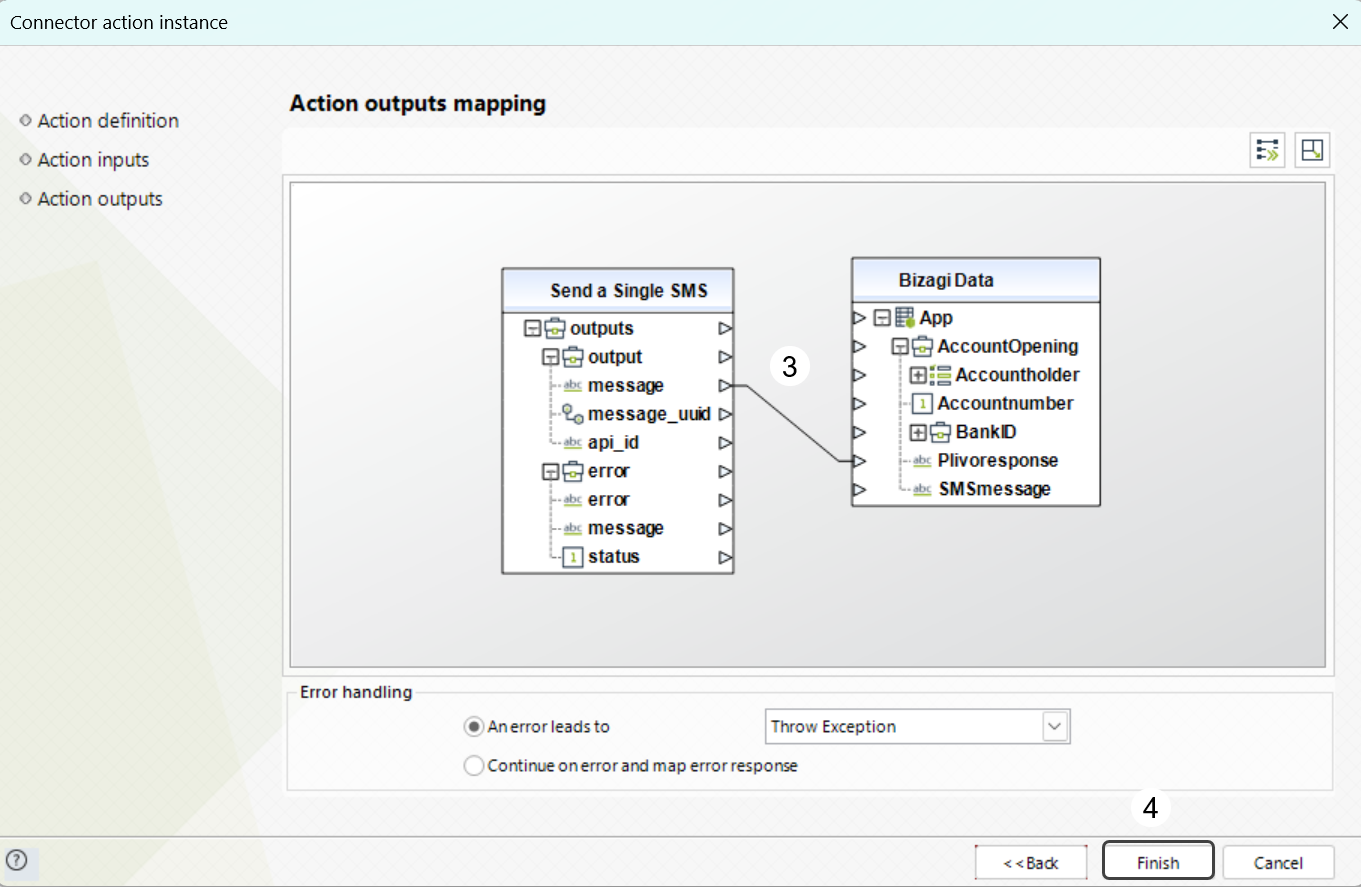The width and height of the screenshot is (1361, 887).
Task: Click output connector arrow of api_id
Action: (x=725, y=443)
